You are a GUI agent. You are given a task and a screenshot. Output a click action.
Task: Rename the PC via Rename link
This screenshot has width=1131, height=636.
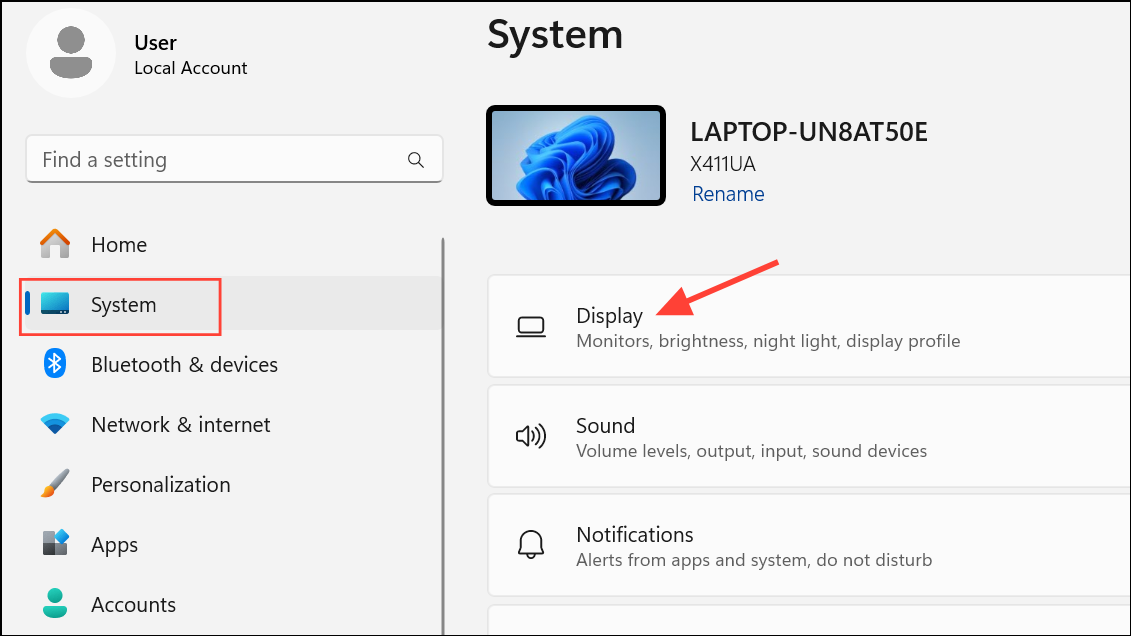[729, 194]
